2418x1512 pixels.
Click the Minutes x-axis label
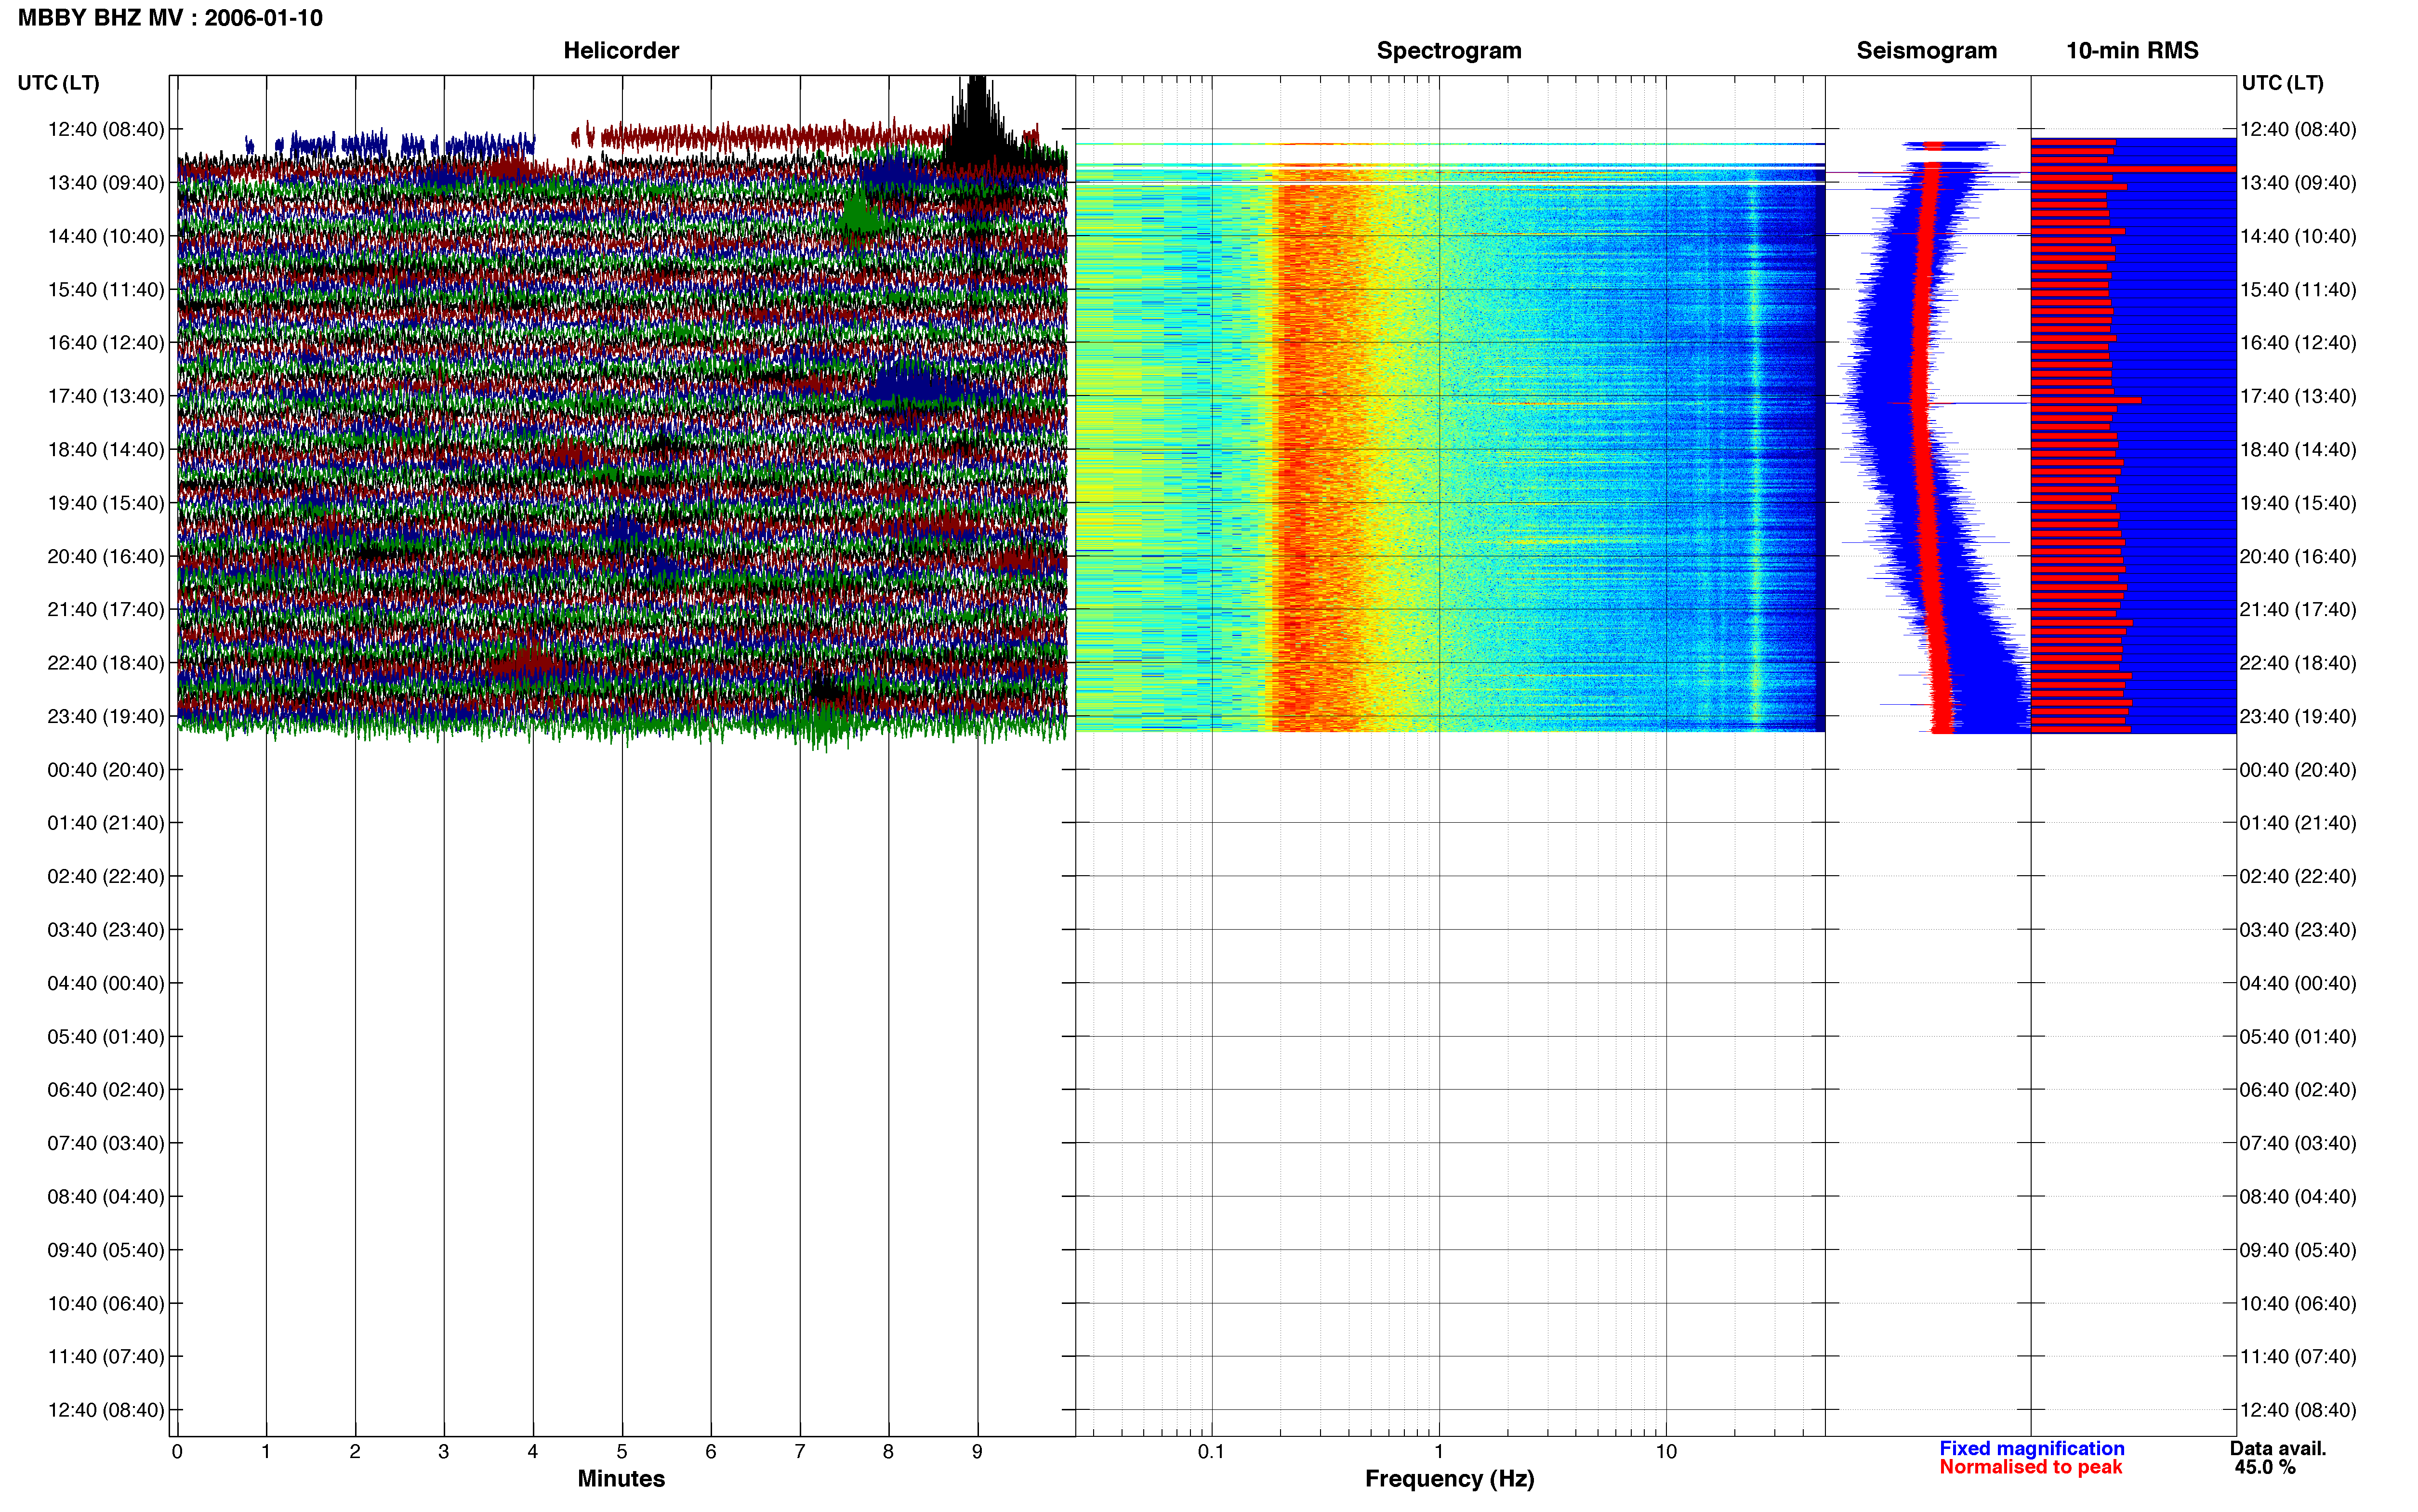(x=621, y=1479)
